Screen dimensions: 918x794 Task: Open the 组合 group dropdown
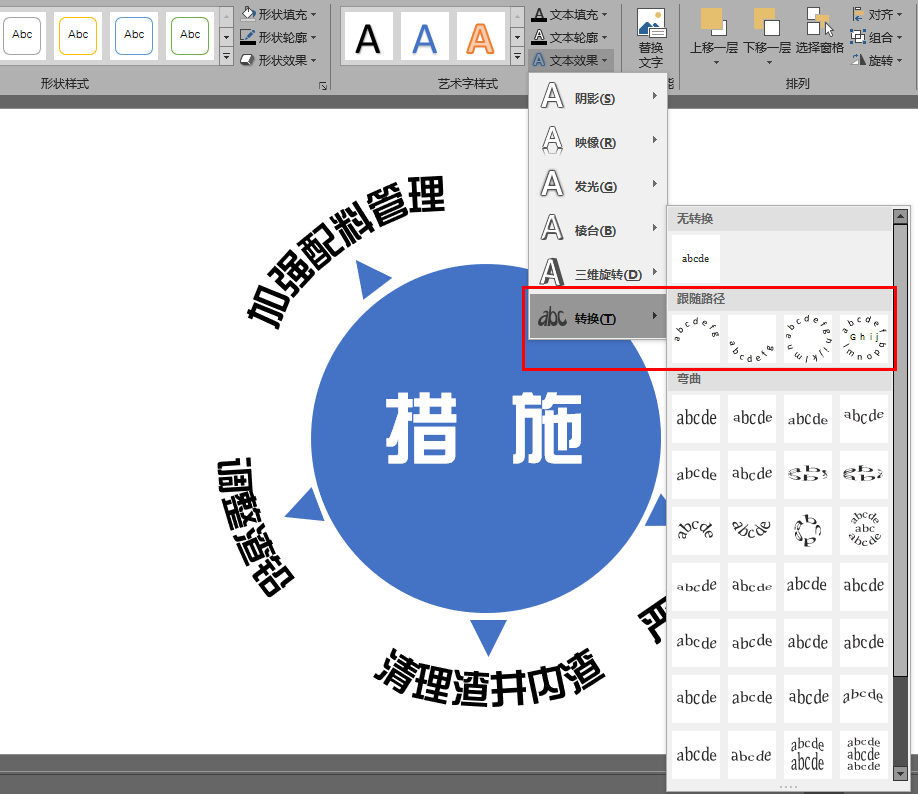pos(876,37)
